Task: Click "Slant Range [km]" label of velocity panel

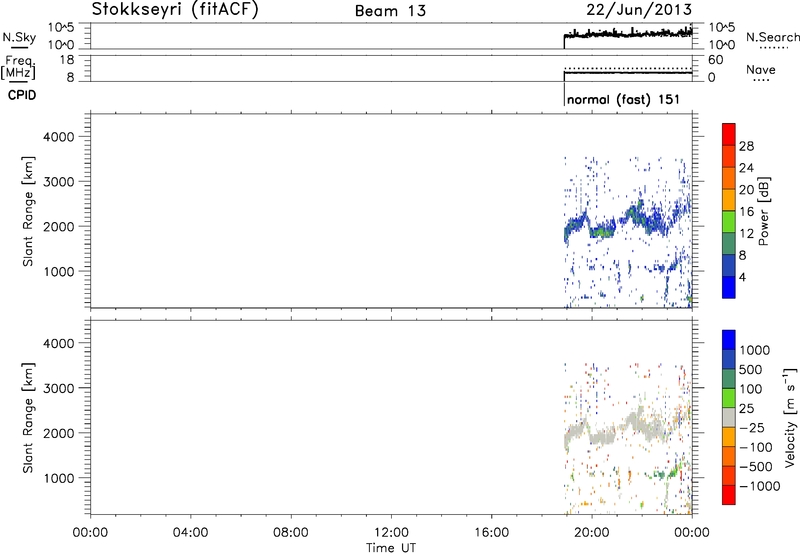Action: (28, 418)
